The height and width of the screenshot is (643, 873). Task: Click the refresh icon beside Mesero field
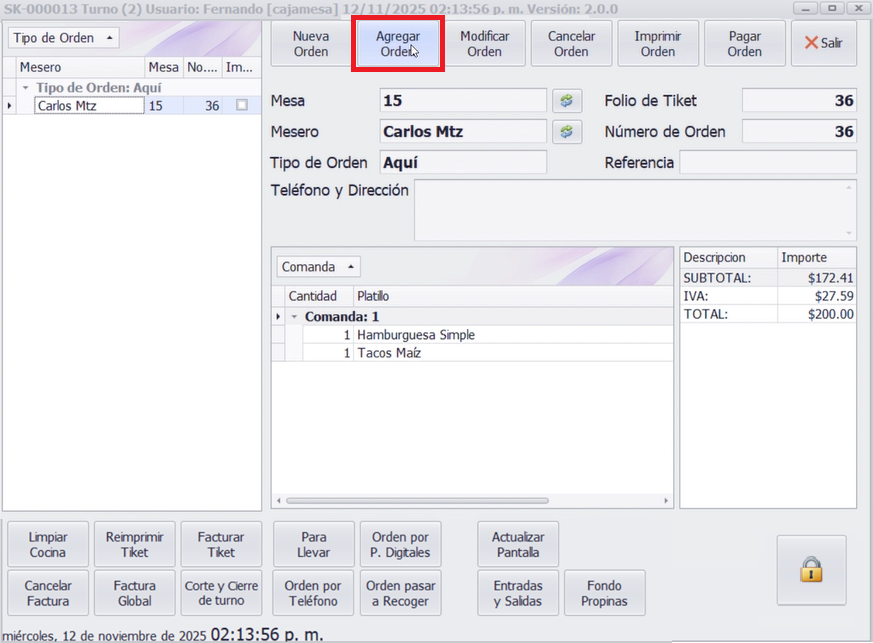(567, 132)
